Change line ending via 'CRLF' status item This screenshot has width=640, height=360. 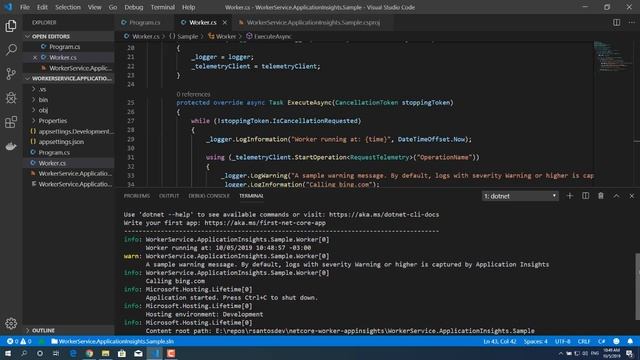(x=584, y=341)
